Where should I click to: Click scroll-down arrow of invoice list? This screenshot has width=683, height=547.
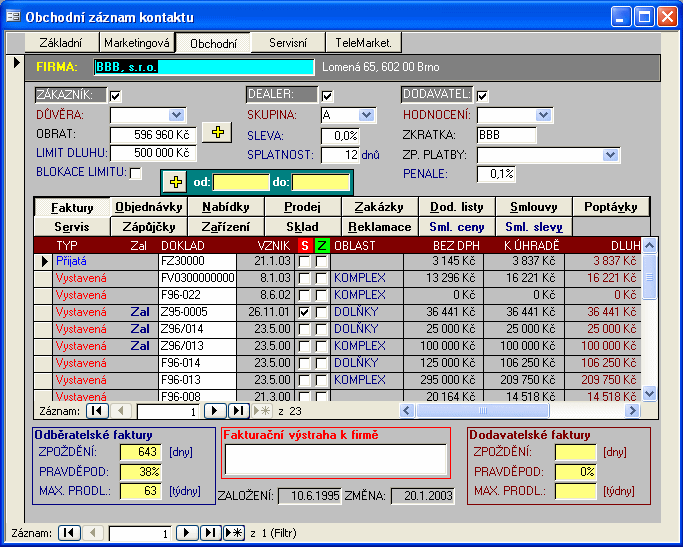pyautogui.click(x=649, y=394)
